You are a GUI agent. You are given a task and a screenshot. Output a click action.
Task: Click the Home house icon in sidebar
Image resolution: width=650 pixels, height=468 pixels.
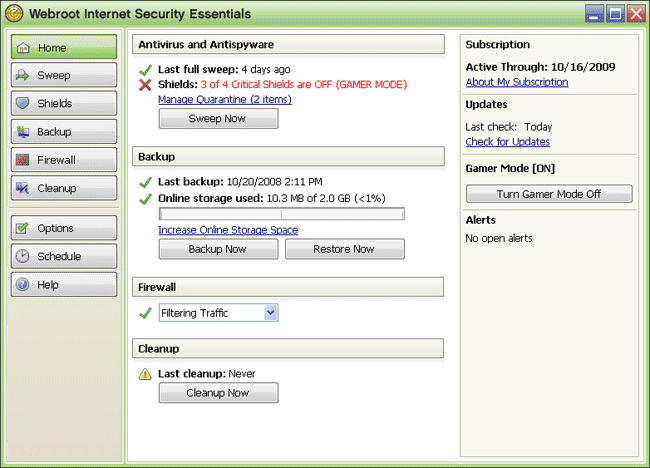point(23,48)
